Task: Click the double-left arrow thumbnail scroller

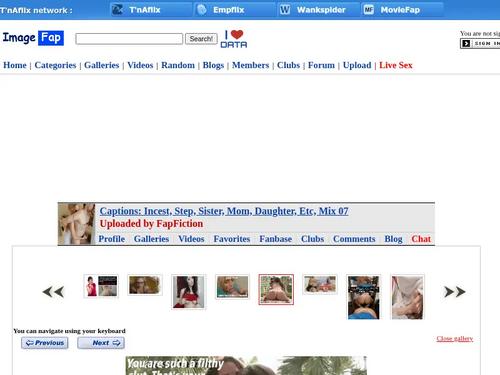Action: (x=53, y=292)
